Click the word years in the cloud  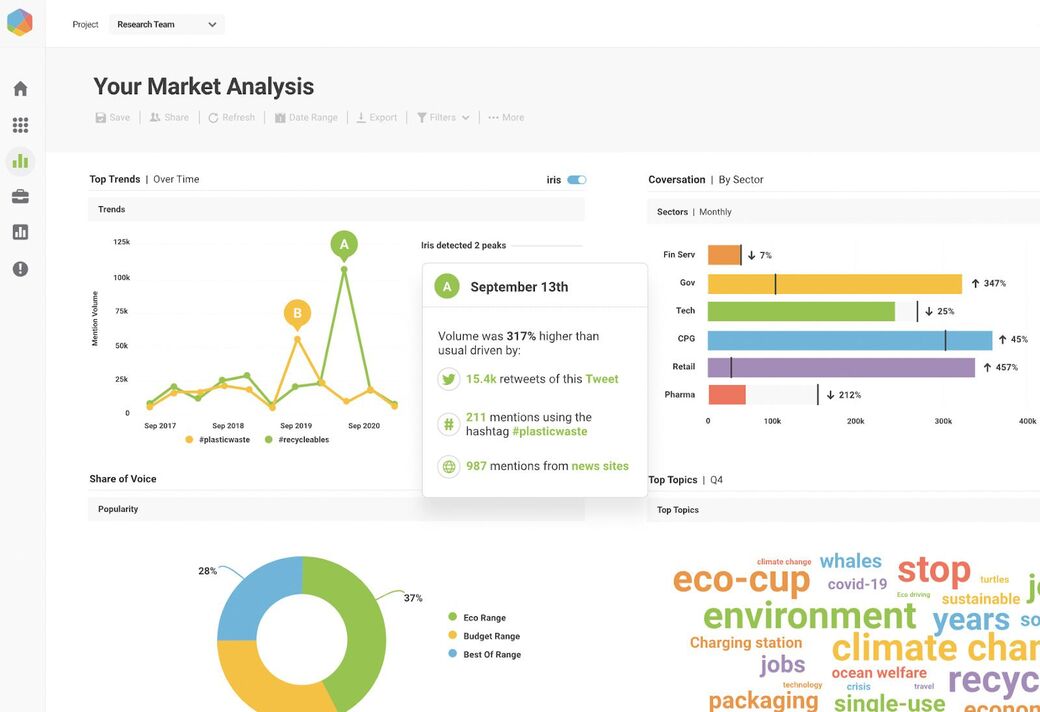[x=970, y=620]
